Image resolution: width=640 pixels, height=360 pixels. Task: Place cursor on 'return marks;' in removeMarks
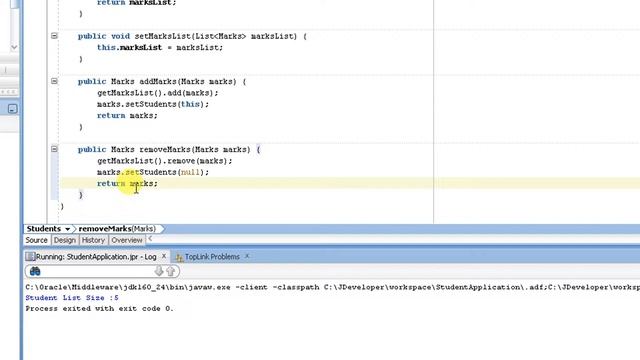(x=127, y=184)
